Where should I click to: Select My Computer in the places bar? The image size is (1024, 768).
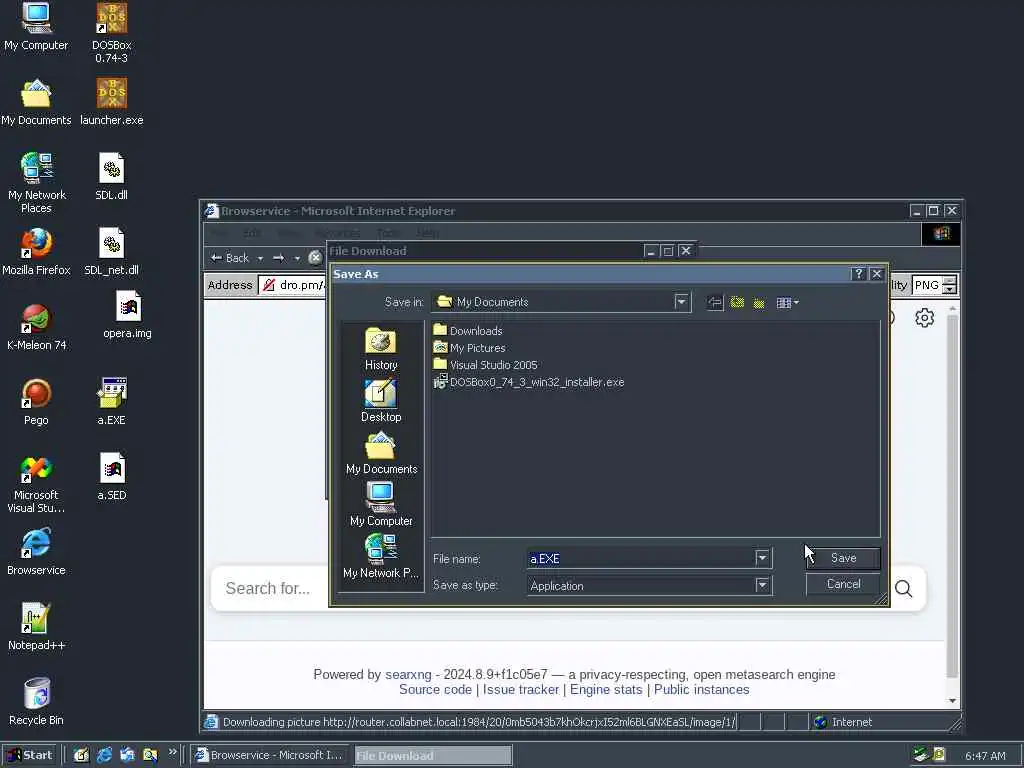(381, 505)
